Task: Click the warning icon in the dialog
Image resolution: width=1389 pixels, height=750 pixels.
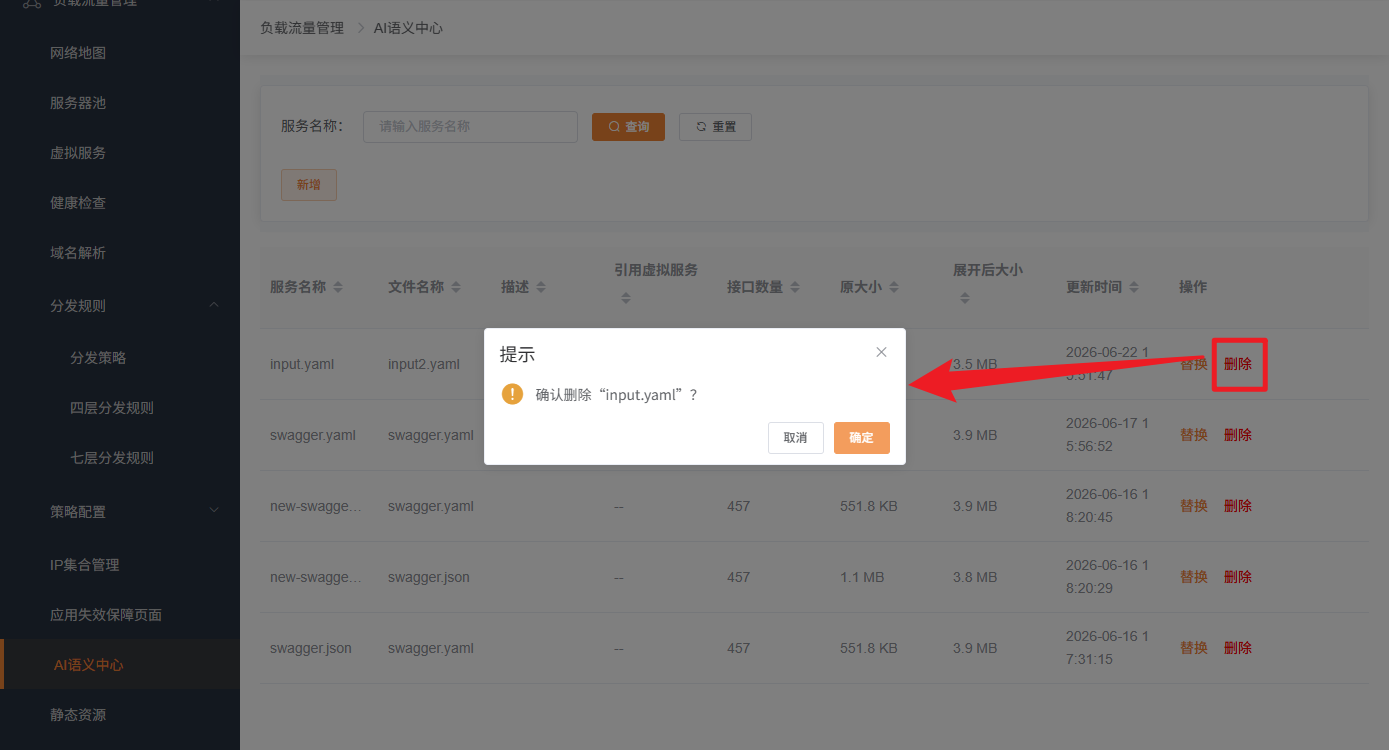Action: pos(512,394)
